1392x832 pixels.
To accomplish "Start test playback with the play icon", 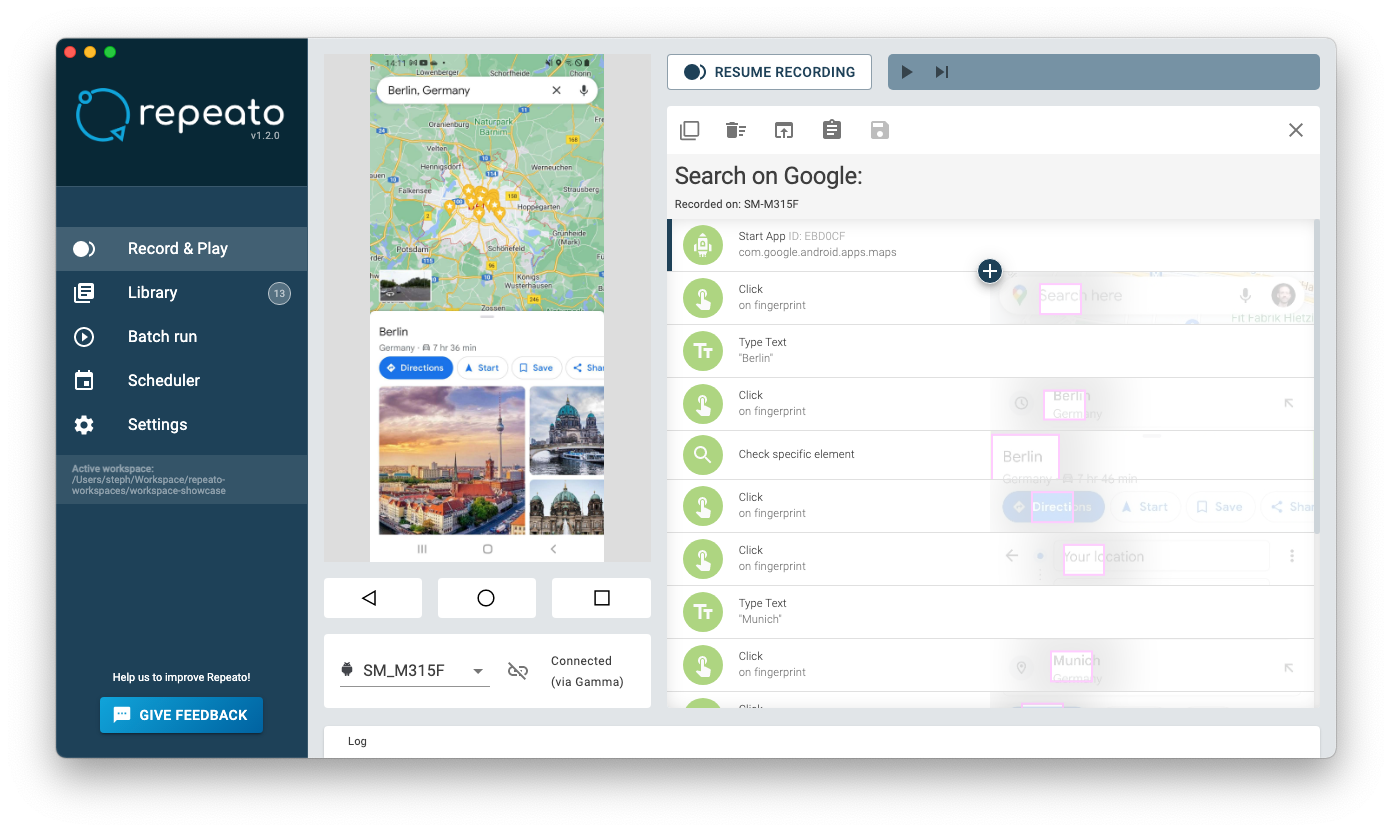I will [907, 72].
